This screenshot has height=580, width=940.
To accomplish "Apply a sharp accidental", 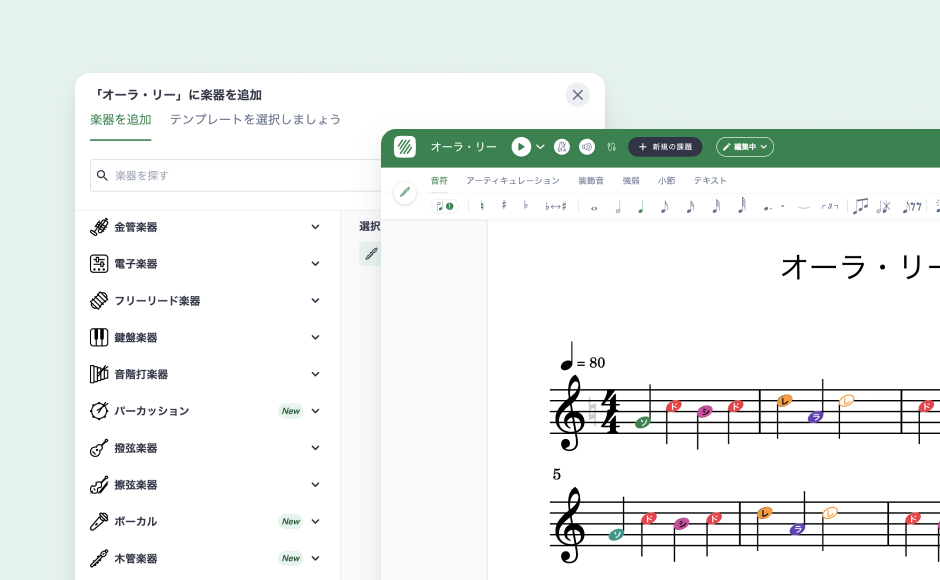I will coord(503,207).
